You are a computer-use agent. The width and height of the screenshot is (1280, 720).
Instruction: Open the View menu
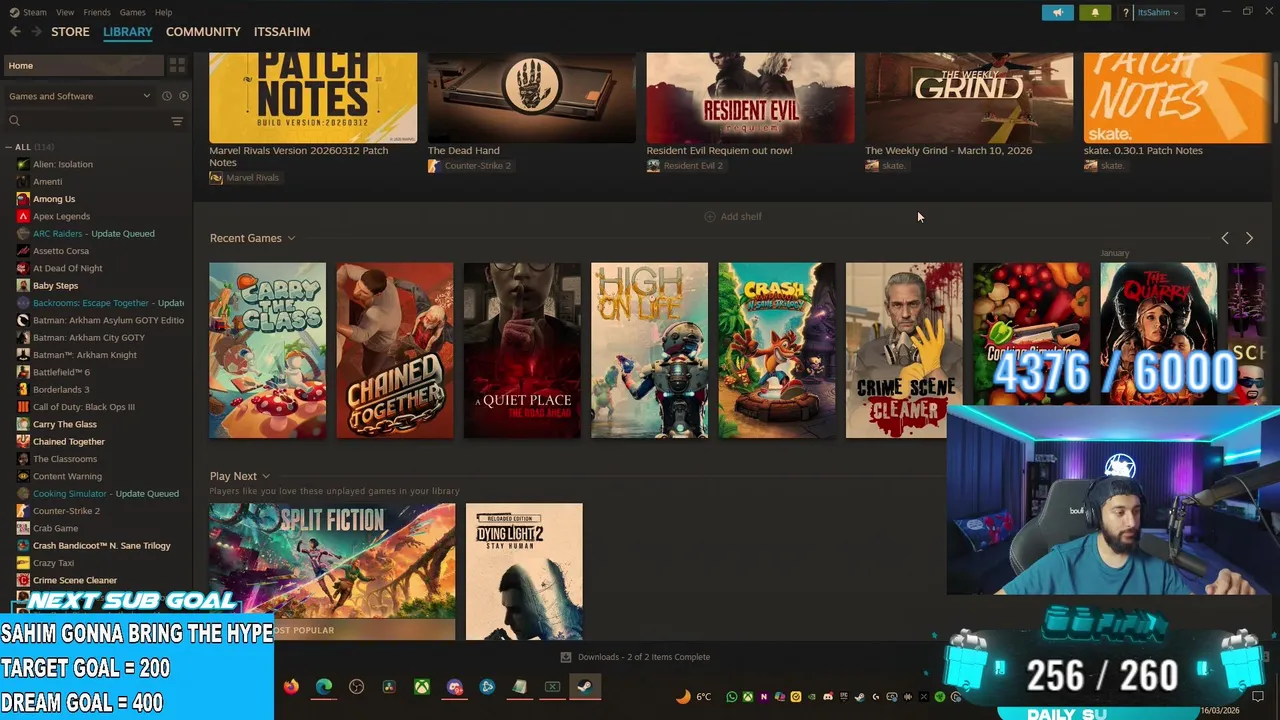(65, 12)
